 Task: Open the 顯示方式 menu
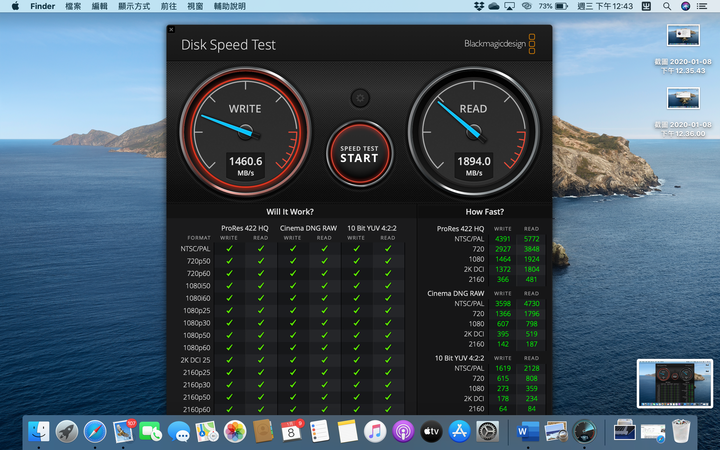tap(134, 6)
